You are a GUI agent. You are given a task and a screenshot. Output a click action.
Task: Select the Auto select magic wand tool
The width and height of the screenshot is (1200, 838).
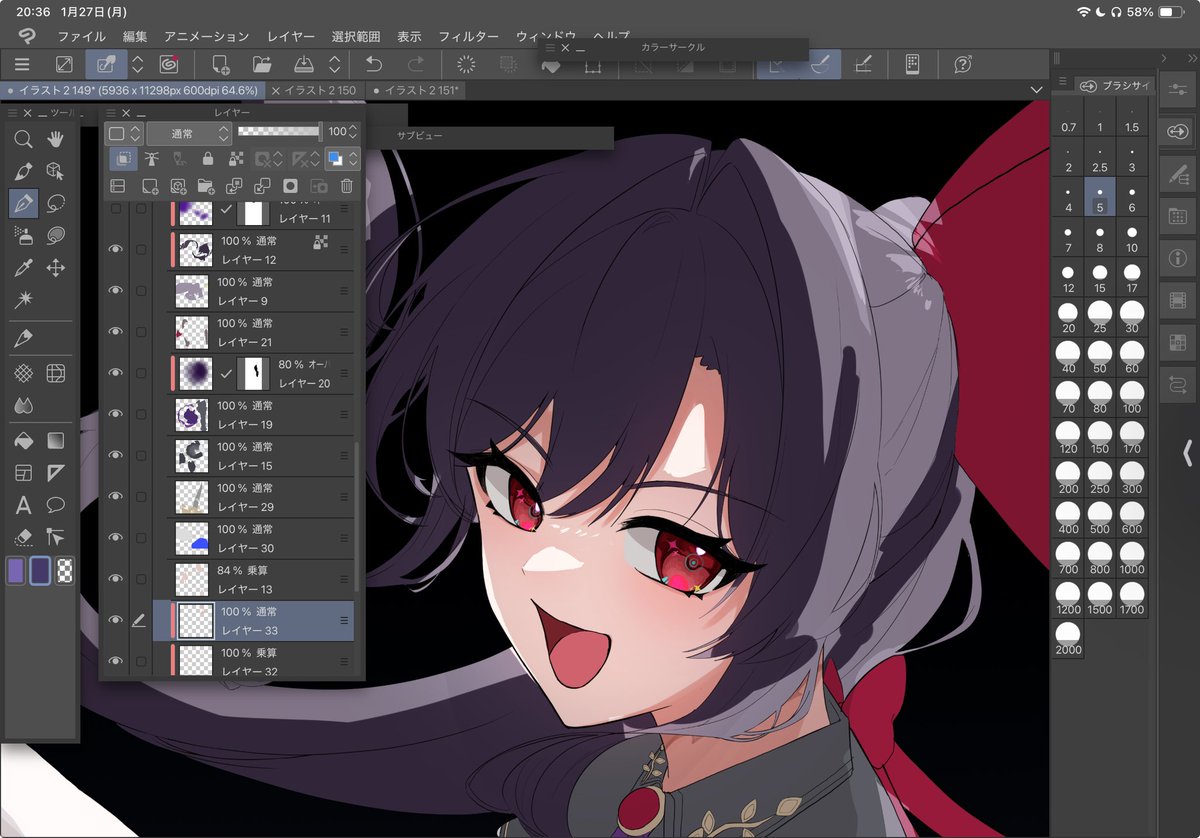[x=24, y=299]
